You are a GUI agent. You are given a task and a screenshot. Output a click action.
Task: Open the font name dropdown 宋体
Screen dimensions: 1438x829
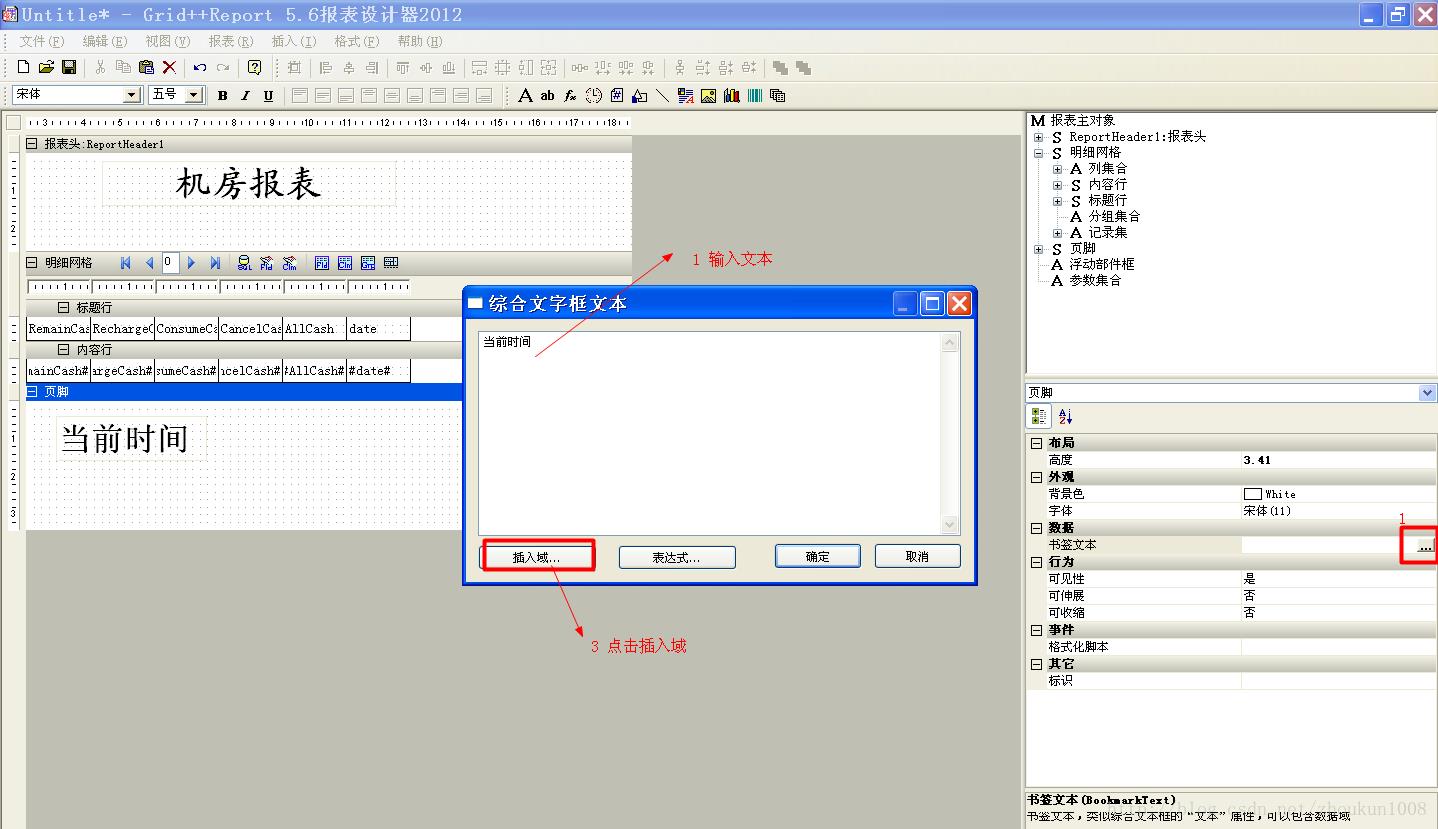[132, 94]
